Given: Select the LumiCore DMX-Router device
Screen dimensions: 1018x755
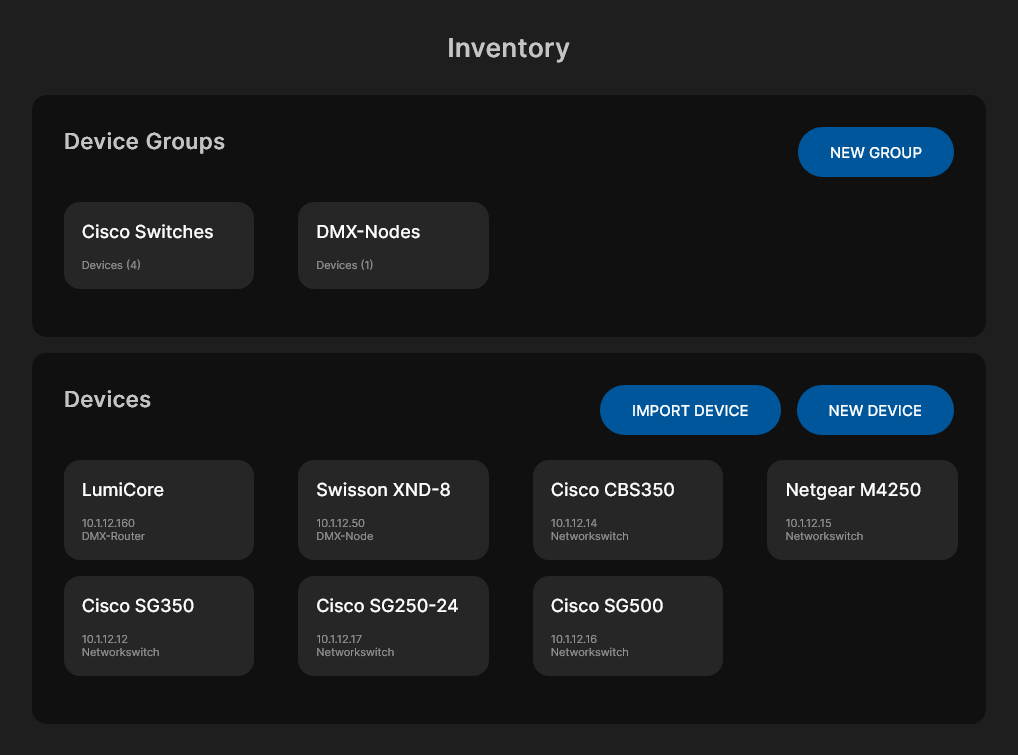Looking at the screenshot, I should pos(158,510).
